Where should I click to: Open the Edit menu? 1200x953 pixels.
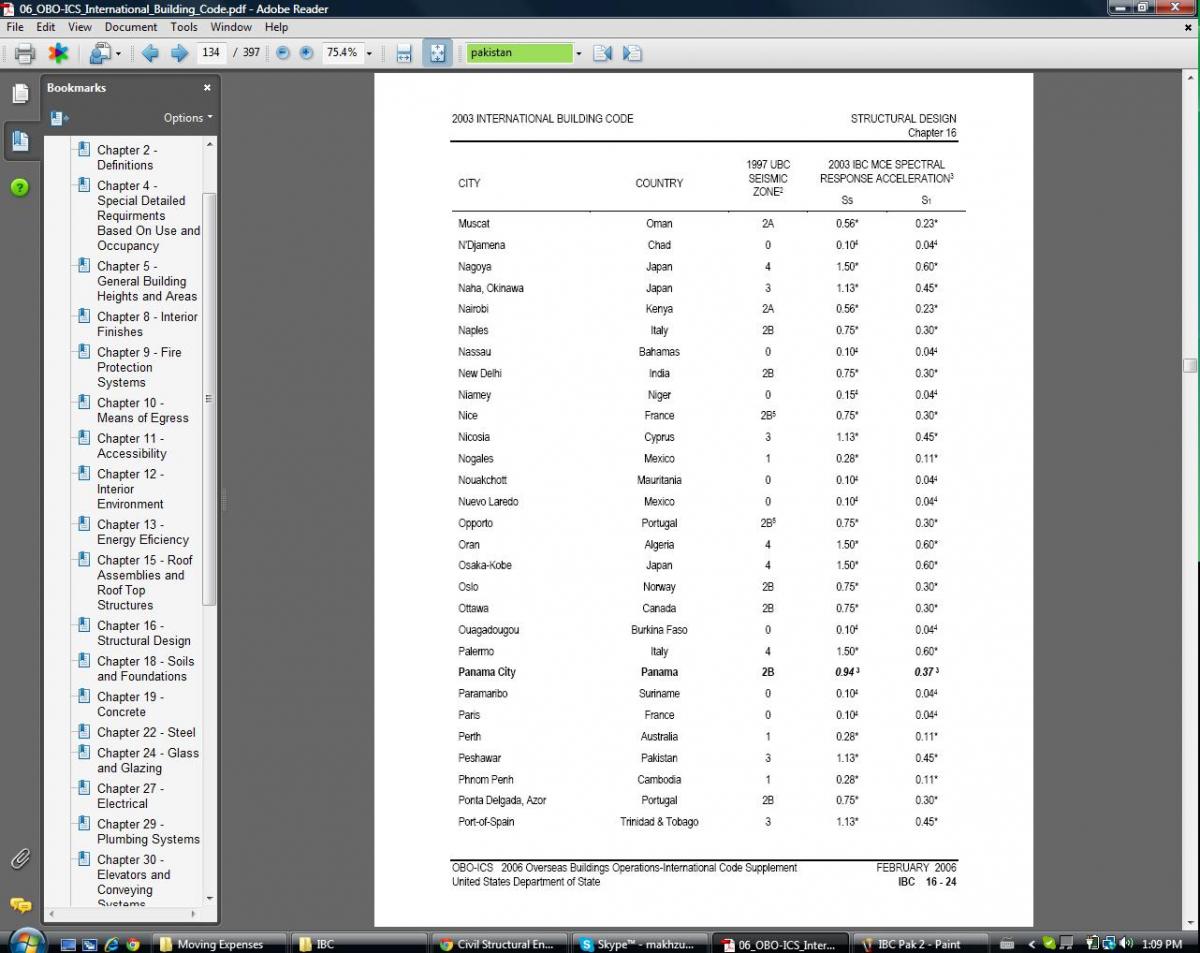tap(46, 27)
